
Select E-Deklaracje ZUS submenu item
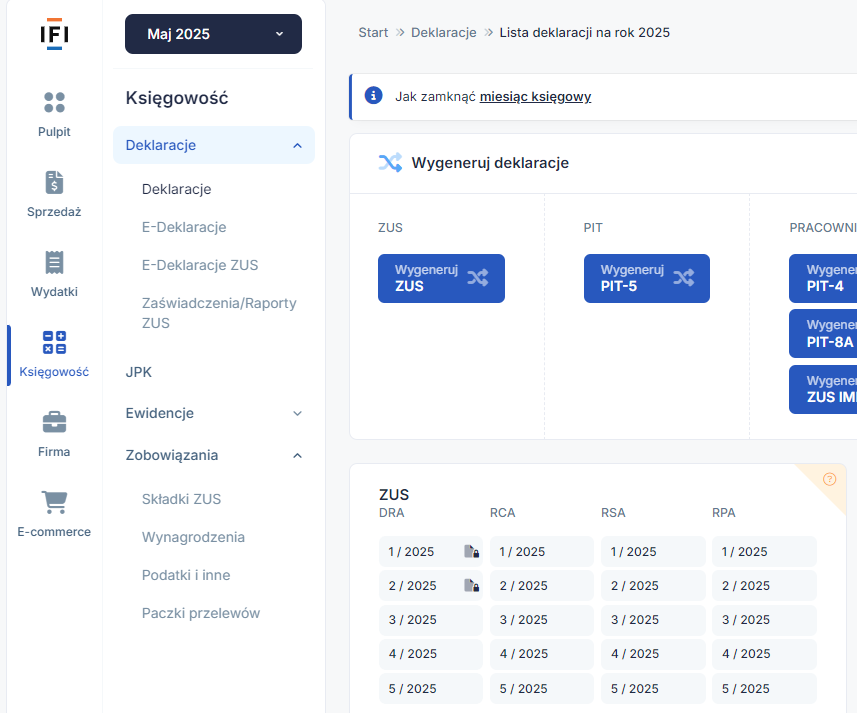pyautogui.click(x=200, y=265)
